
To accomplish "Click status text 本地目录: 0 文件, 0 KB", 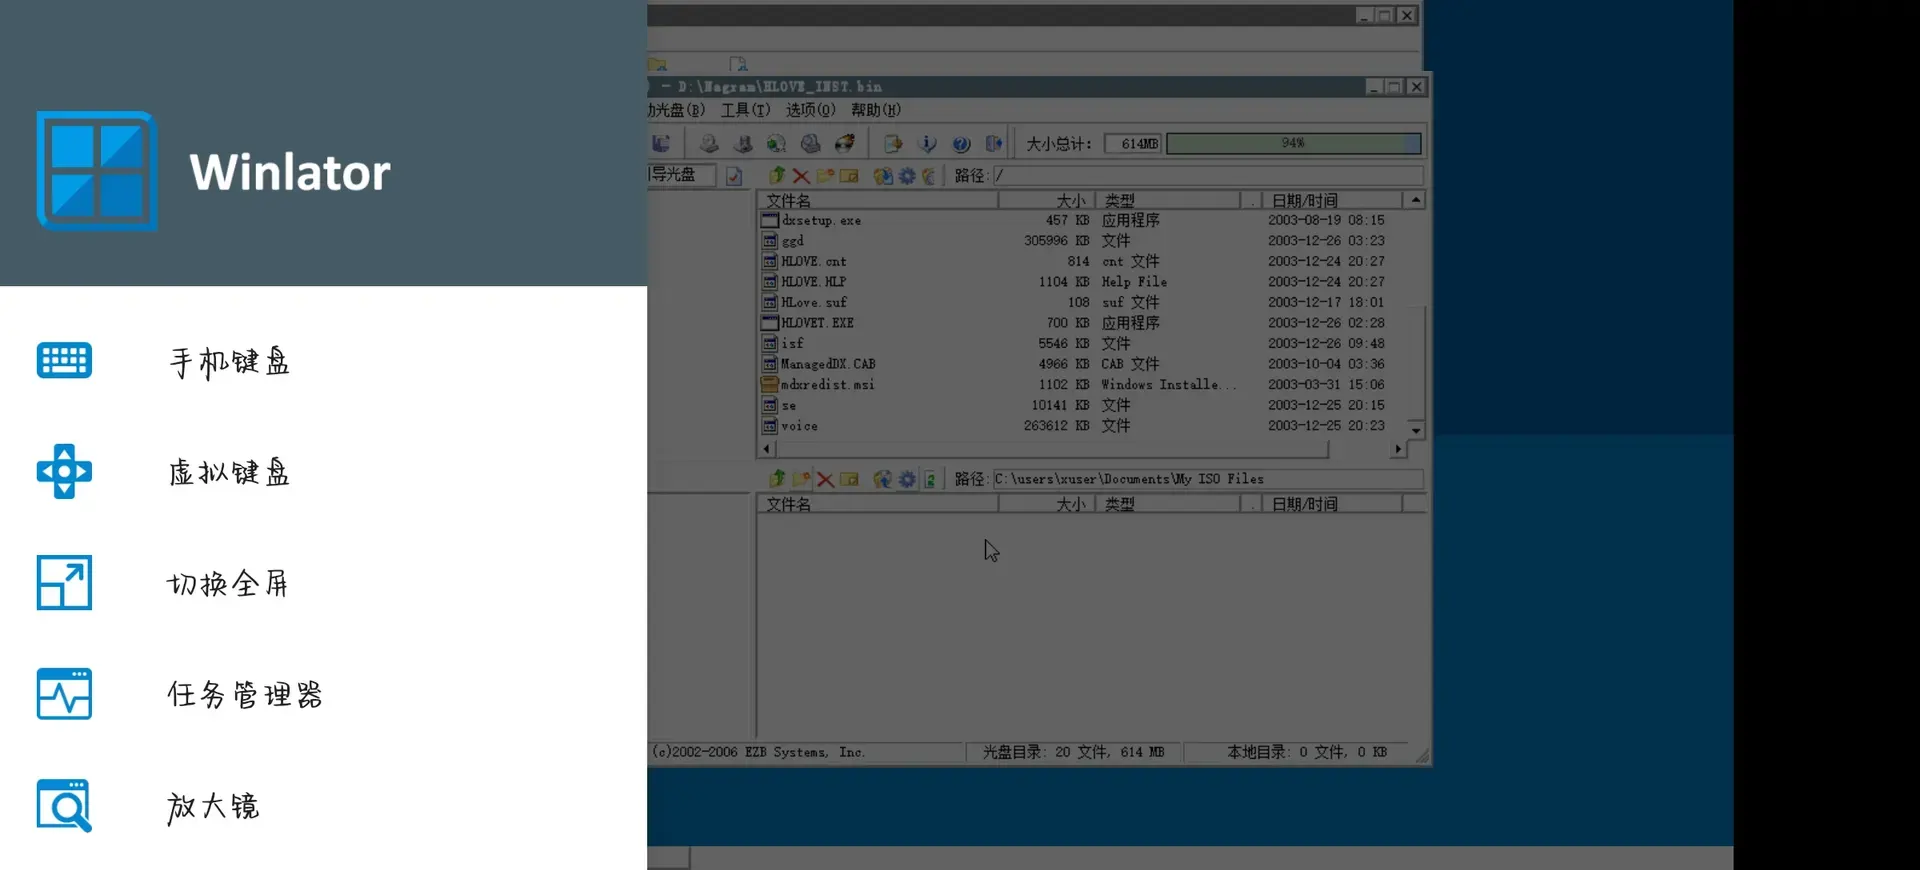I will click(1307, 752).
